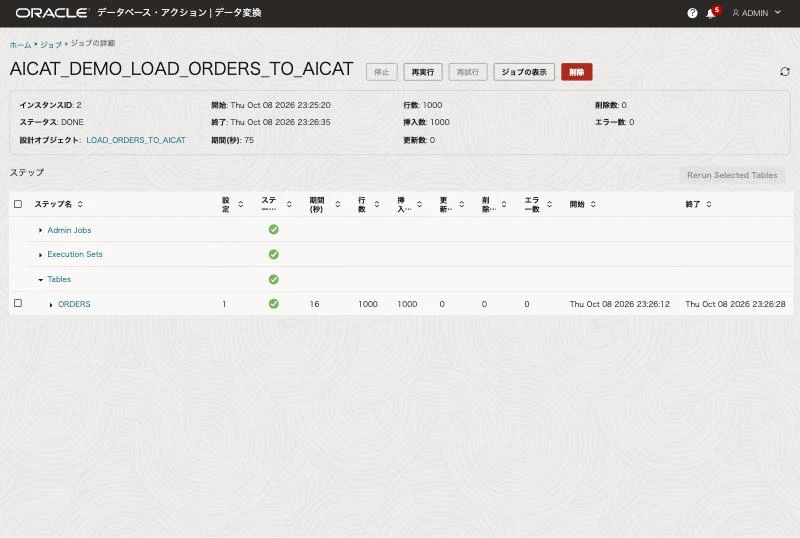Click green status check for Admin Jobs

point(273,230)
